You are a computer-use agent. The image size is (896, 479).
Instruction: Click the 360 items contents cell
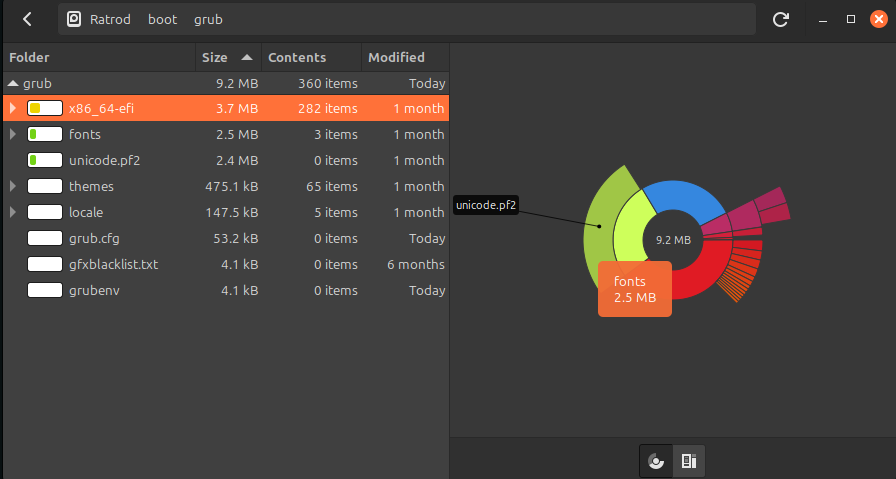coord(327,83)
